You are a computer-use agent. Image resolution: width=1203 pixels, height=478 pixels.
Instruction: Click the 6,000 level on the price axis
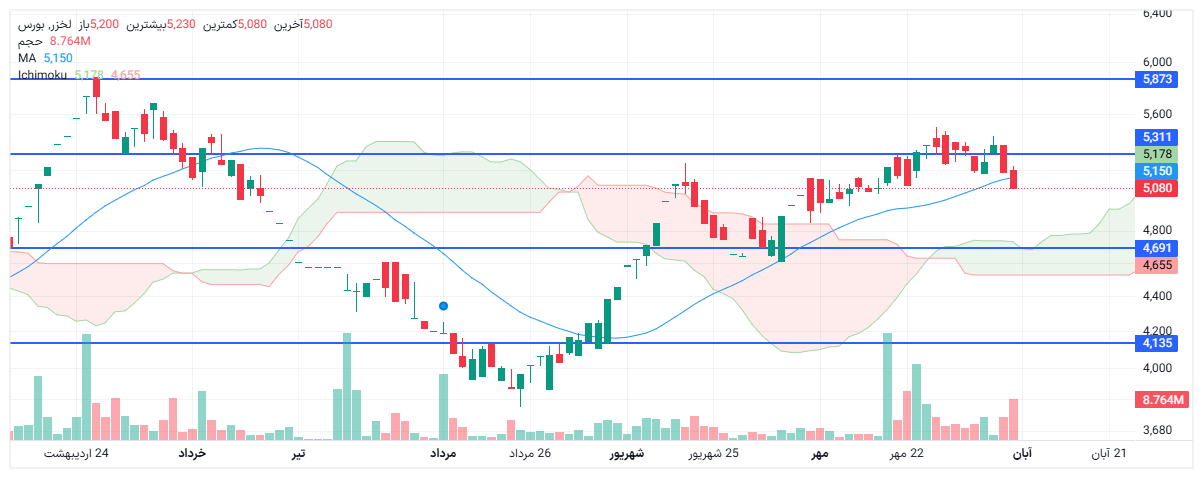[x=1157, y=61]
